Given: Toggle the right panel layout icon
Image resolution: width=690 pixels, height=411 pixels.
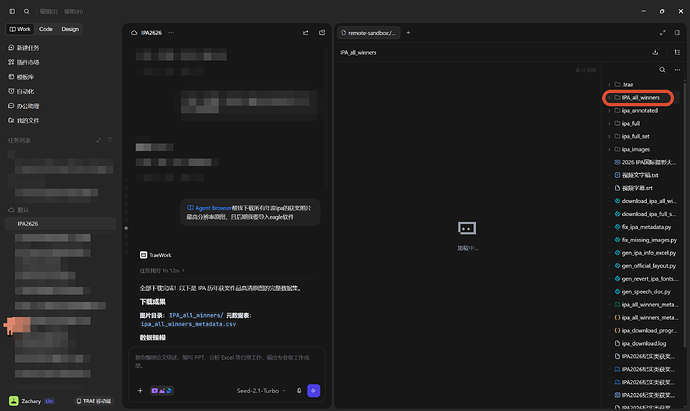Looking at the screenshot, I should coord(677,33).
